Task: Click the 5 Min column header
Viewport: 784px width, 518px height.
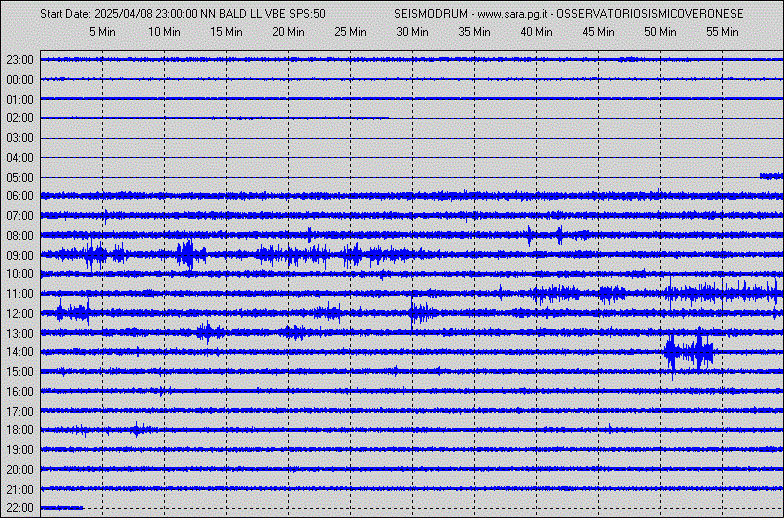Action: click(102, 32)
